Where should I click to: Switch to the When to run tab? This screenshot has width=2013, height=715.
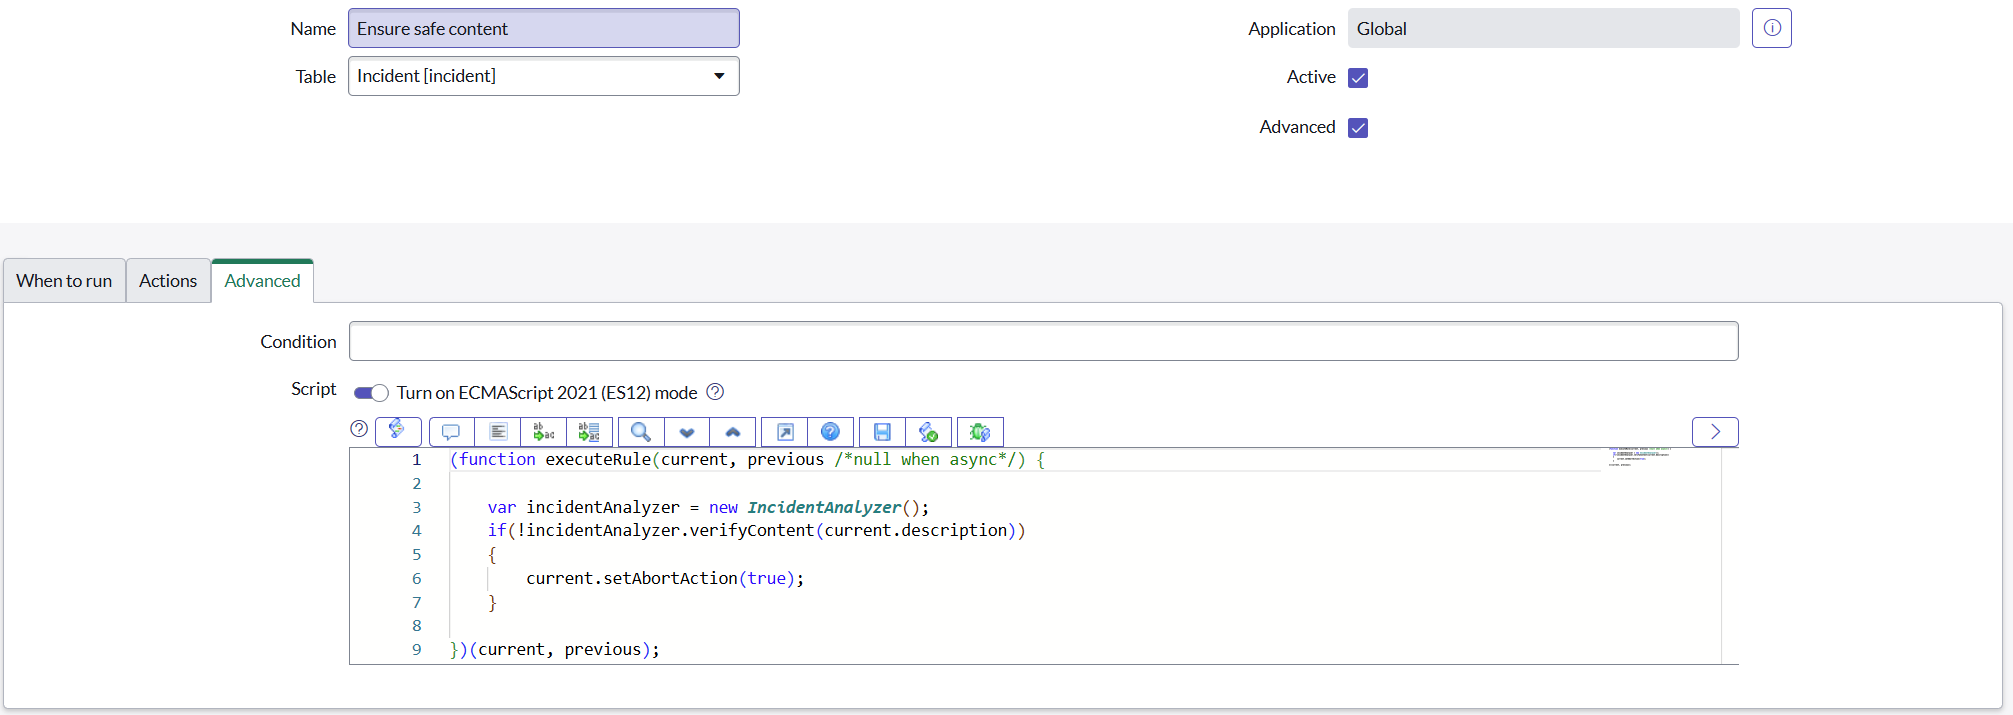coord(64,281)
